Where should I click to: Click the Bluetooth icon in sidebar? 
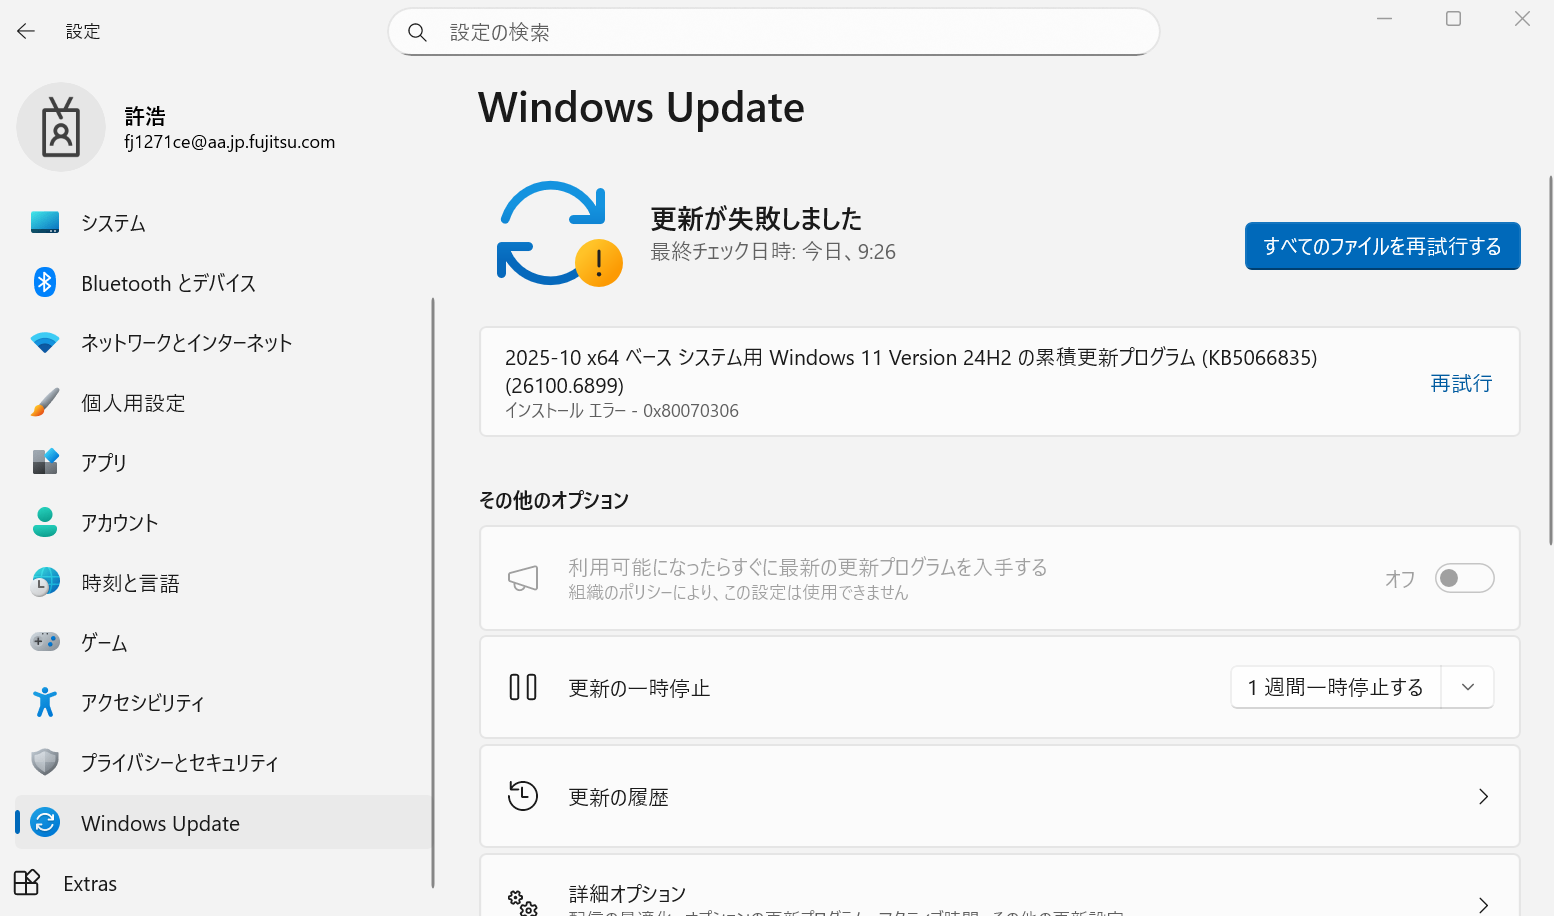pos(45,283)
